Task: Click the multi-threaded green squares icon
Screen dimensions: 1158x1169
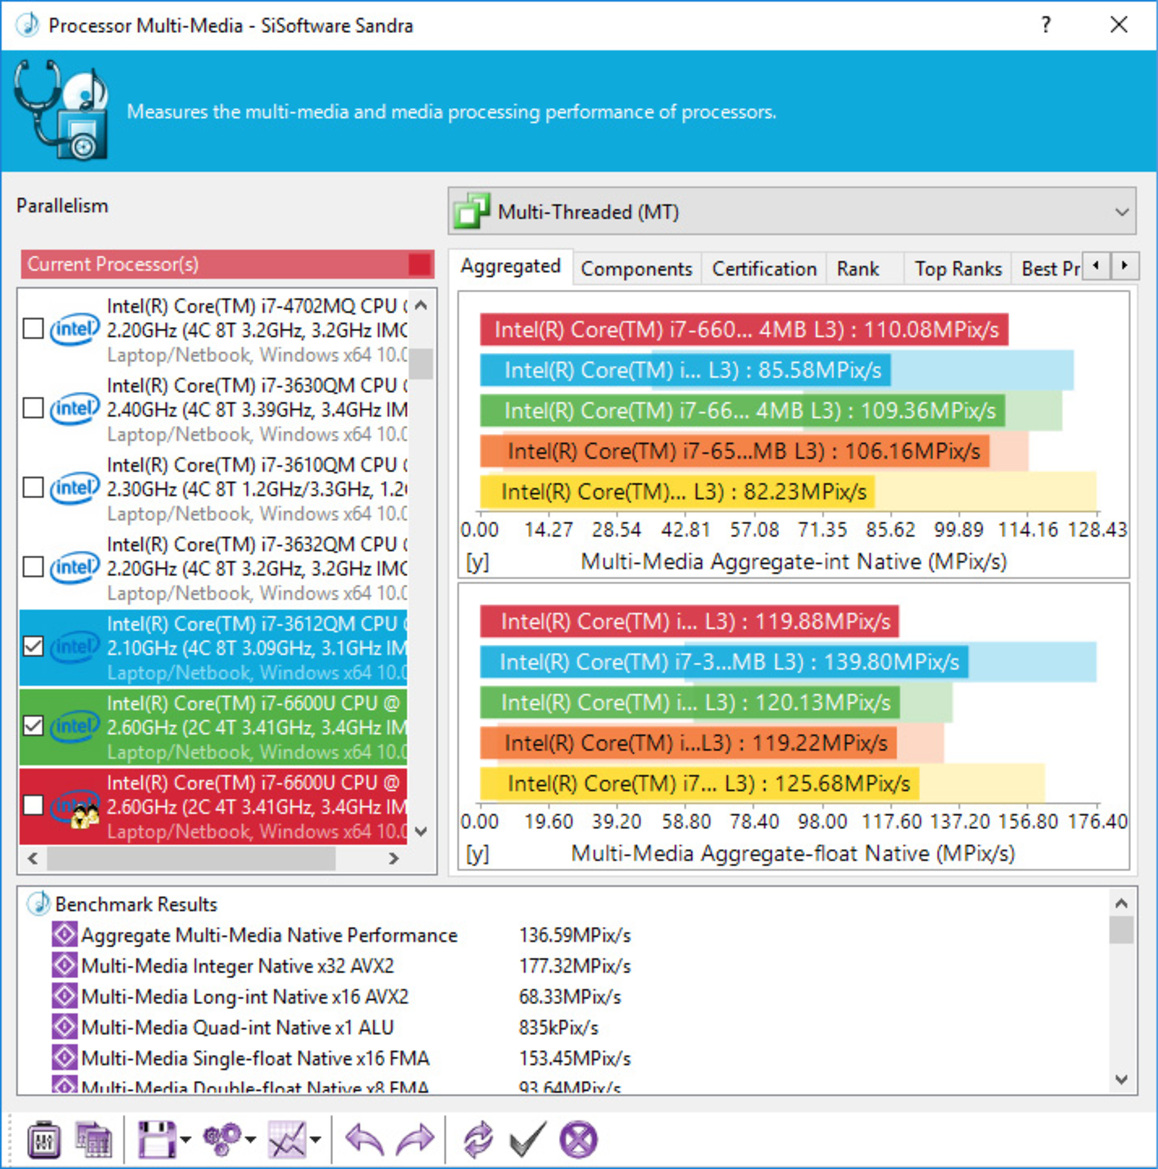Action: click(x=471, y=211)
